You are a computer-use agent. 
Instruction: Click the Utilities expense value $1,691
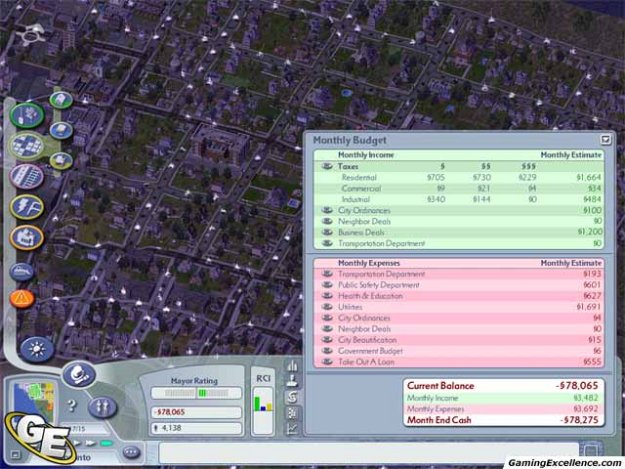pos(588,307)
